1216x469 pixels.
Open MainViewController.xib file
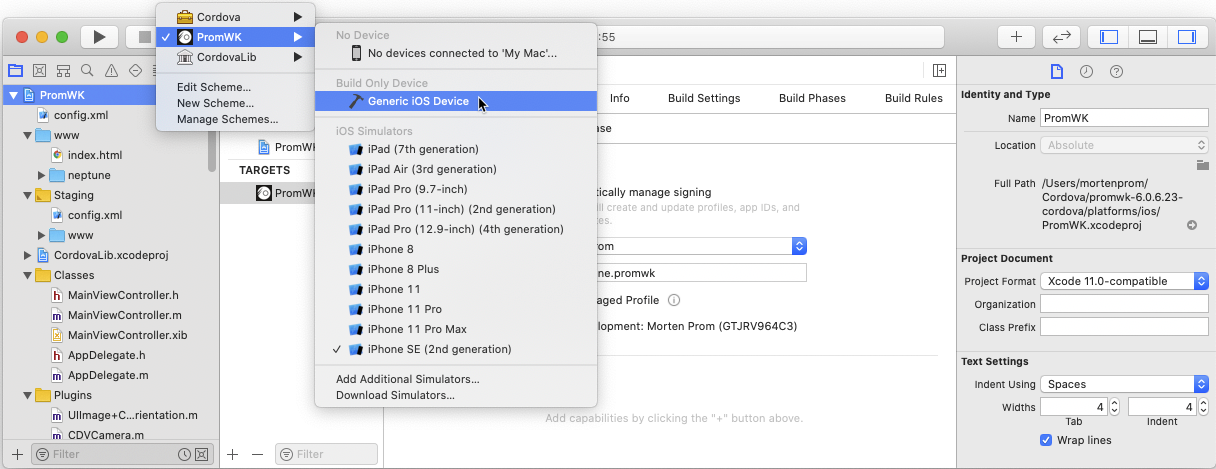point(127,335)
